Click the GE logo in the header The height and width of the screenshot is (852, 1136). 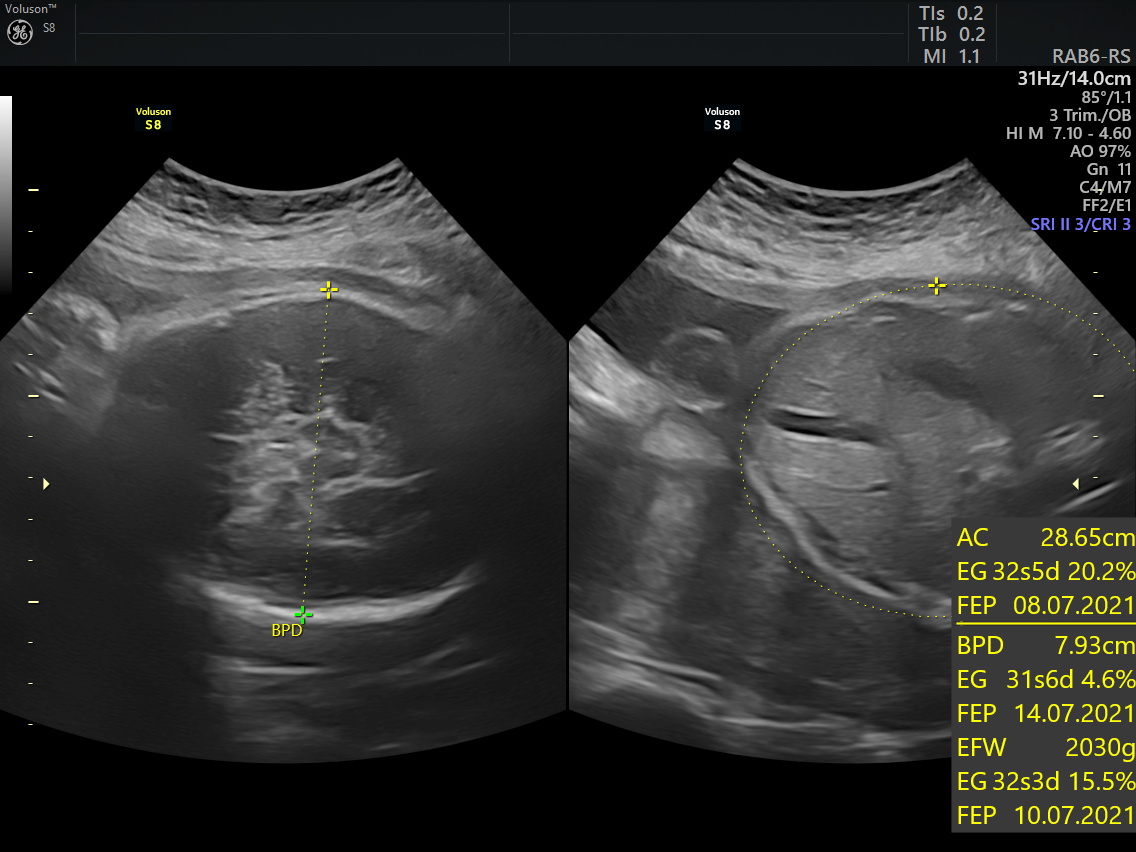(x=19, y=32)
